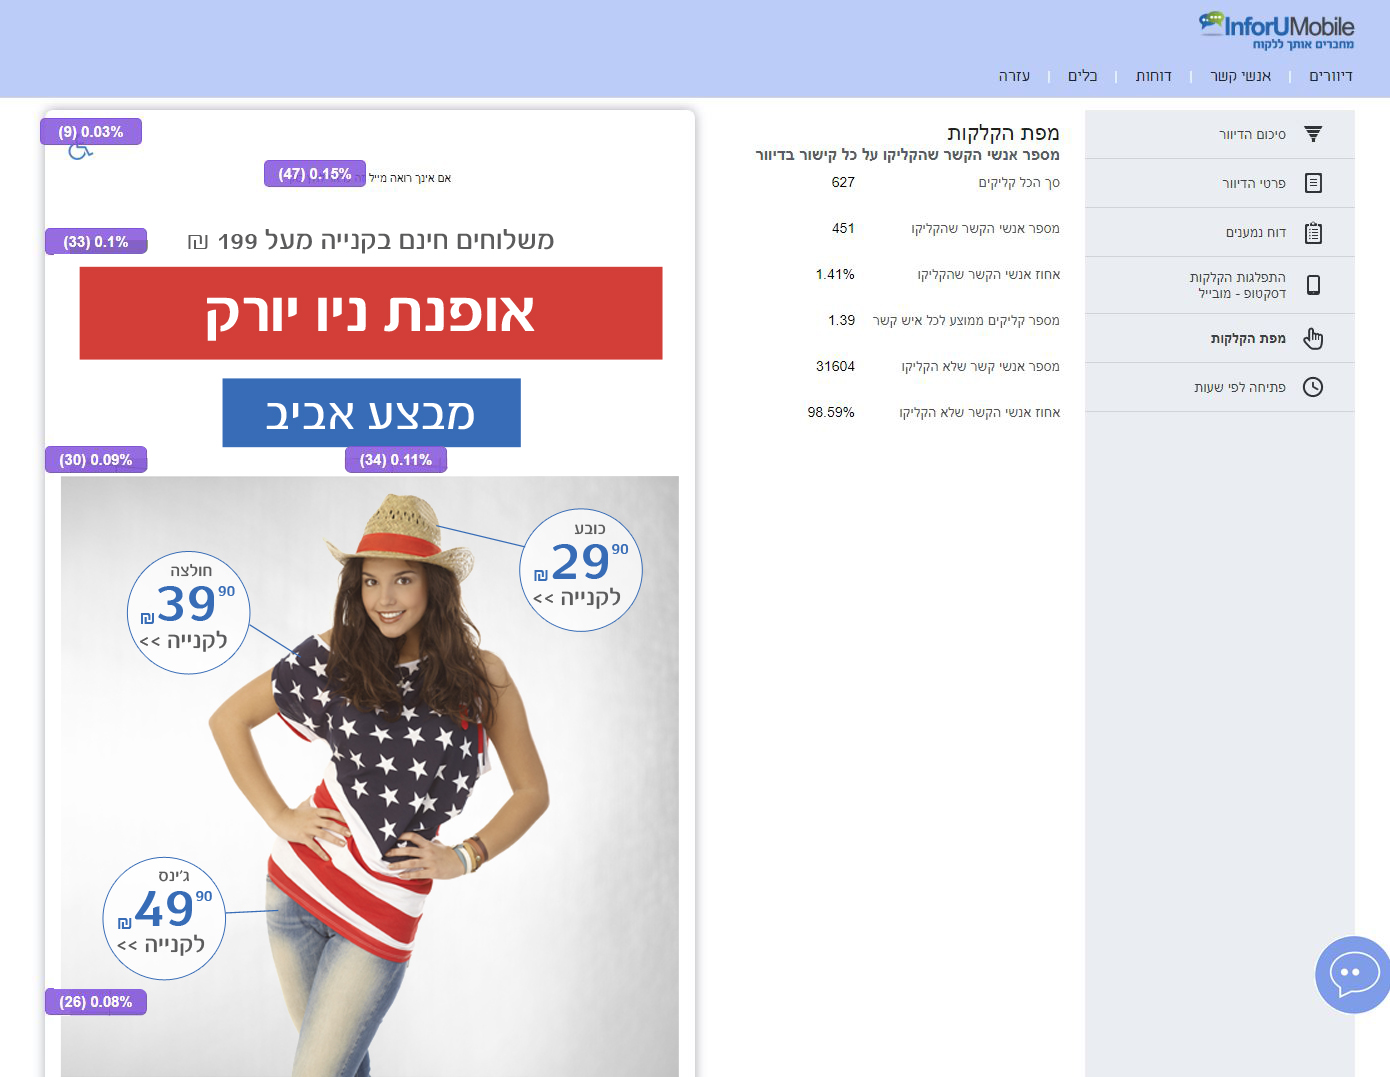The width and height of the screenshot is (1390, 1077).
Task: Click the InforUMobile logo
Action: 1277,31
